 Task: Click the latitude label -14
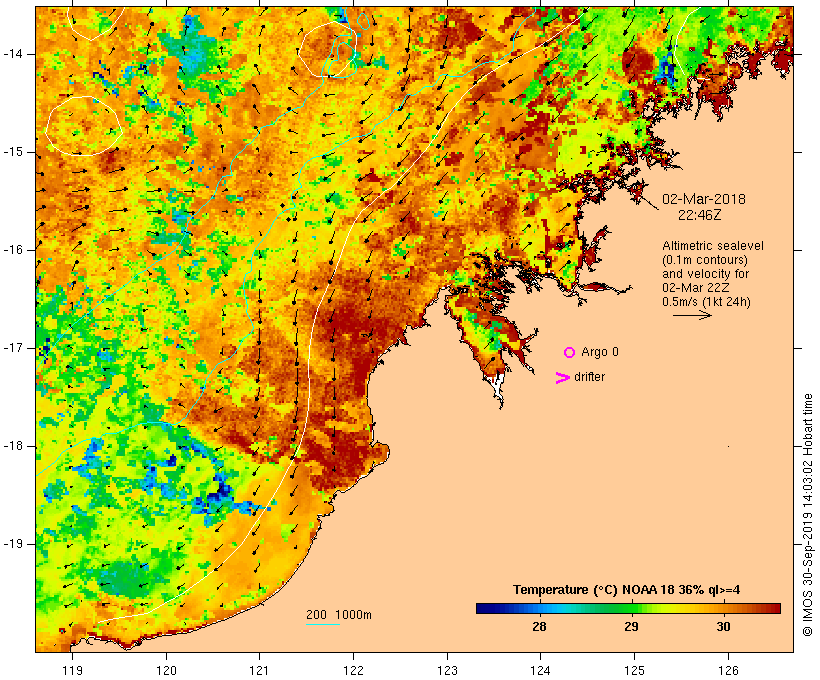(x=12, y=54)
